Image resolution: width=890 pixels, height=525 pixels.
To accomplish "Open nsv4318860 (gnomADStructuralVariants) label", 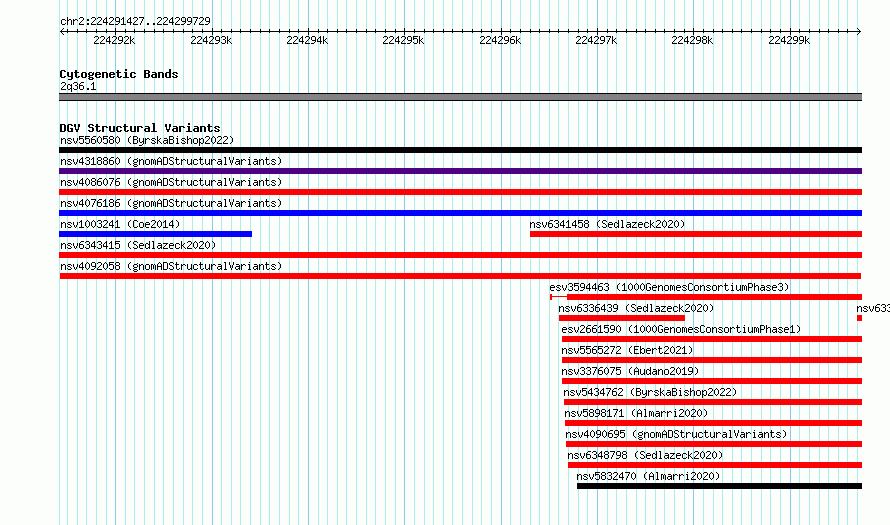I will [171, 161].
